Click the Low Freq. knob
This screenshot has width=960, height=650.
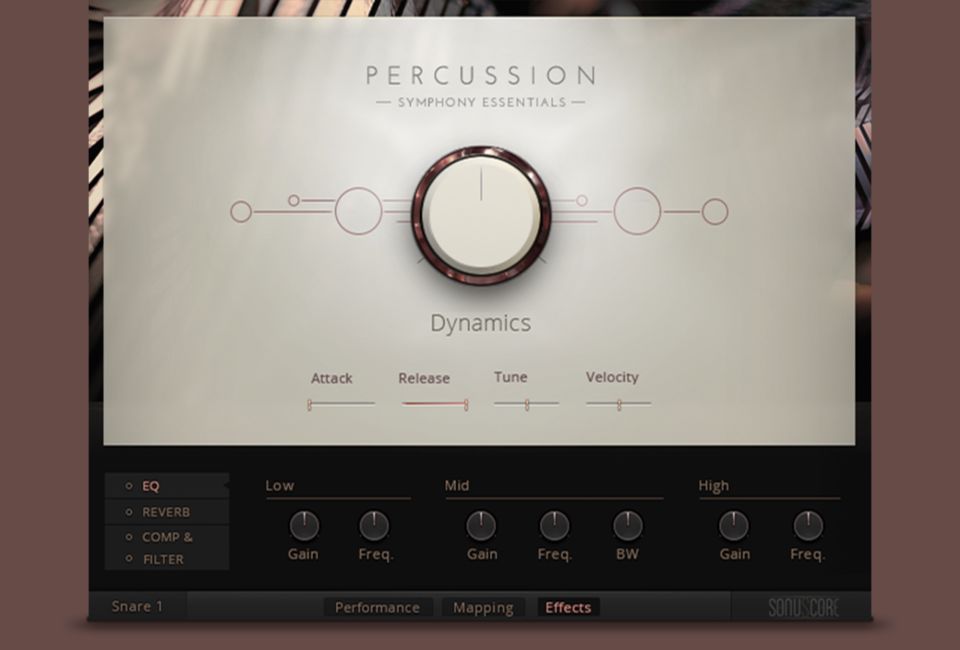pyautogui.click(x=374, y=525)
